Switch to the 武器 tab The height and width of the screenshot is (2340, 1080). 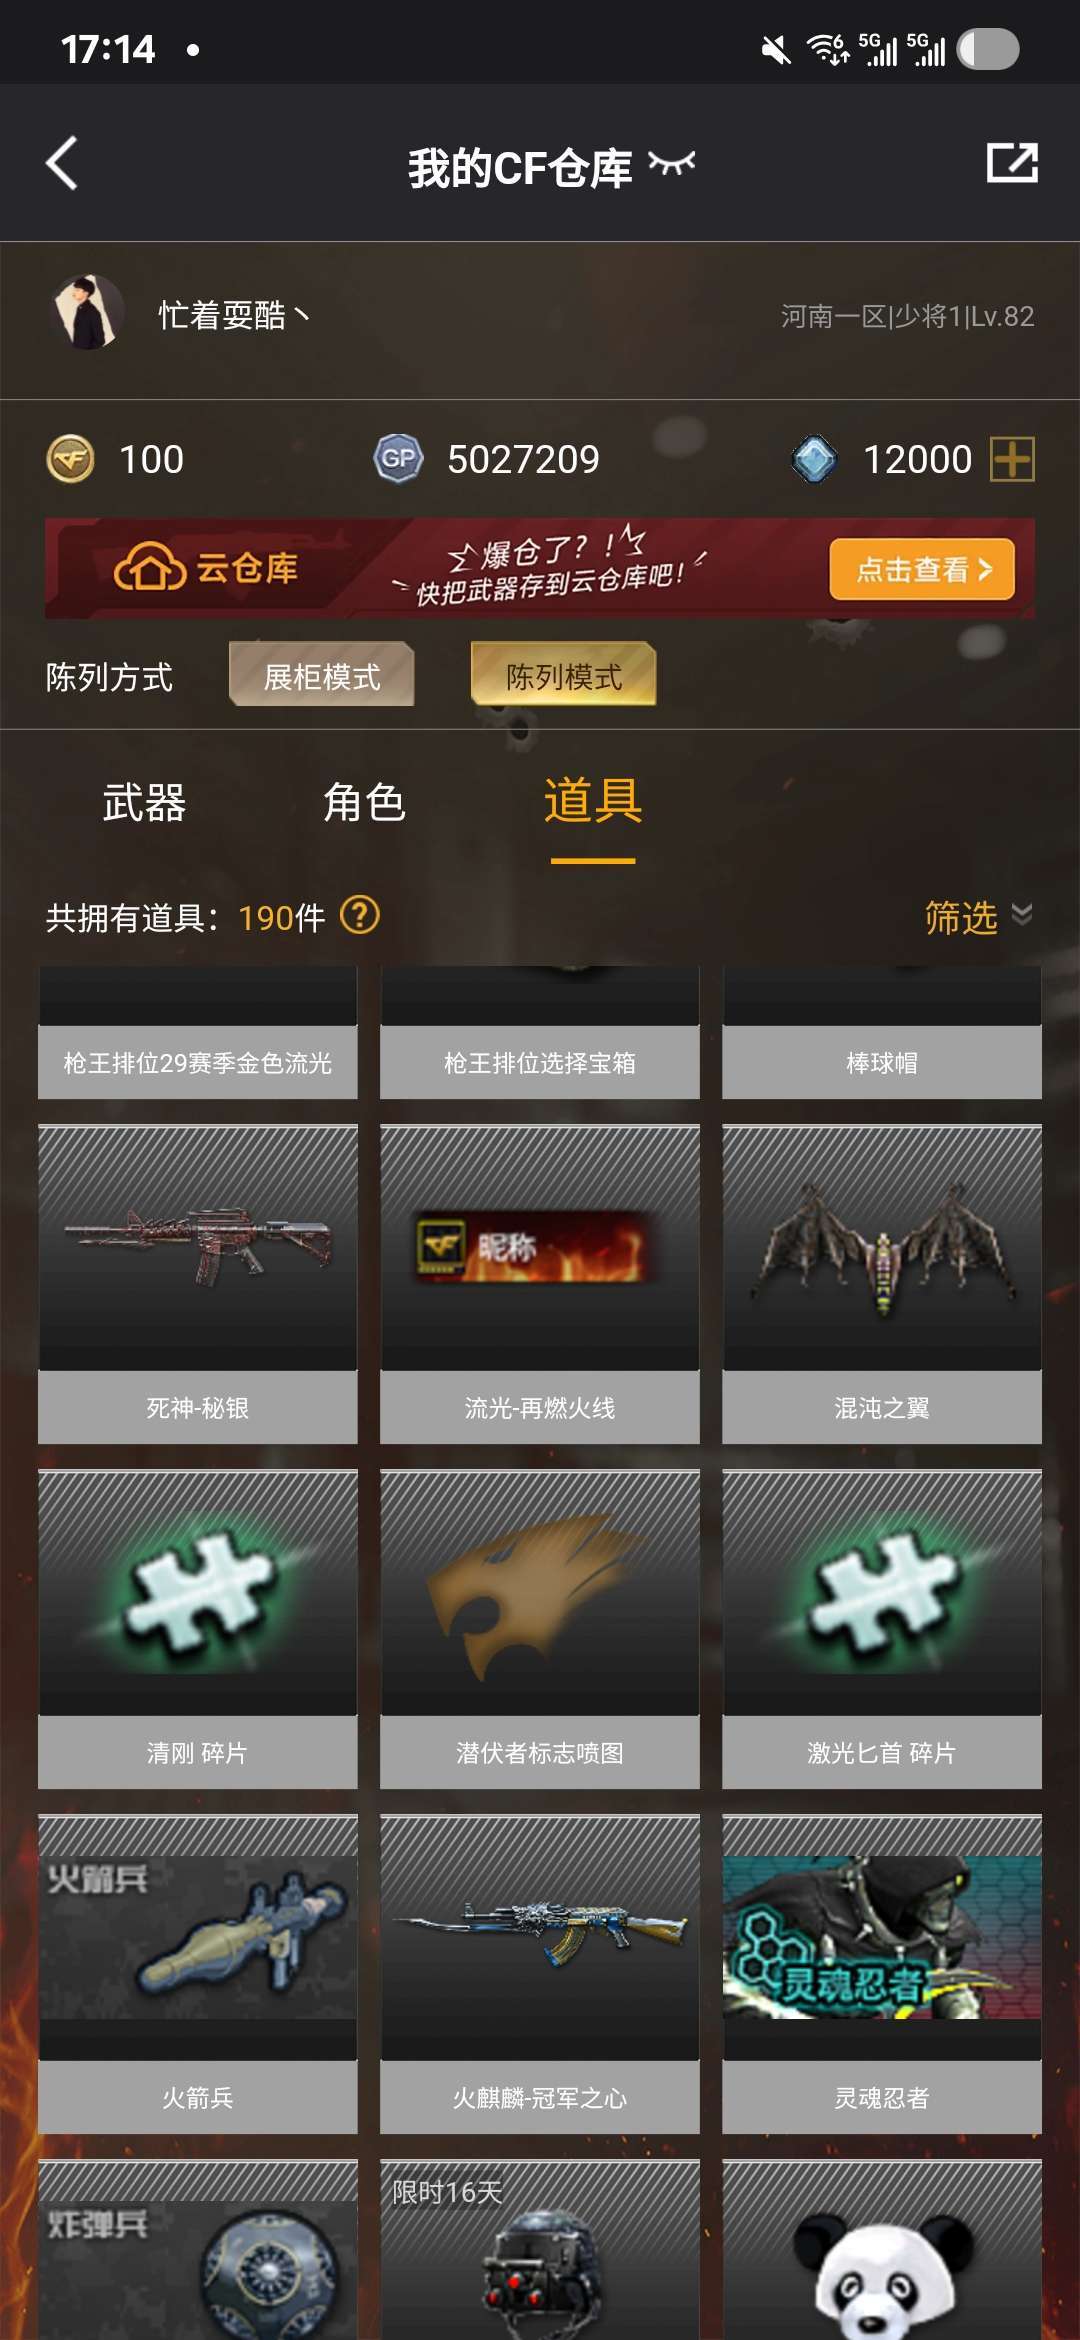[144, 803]
